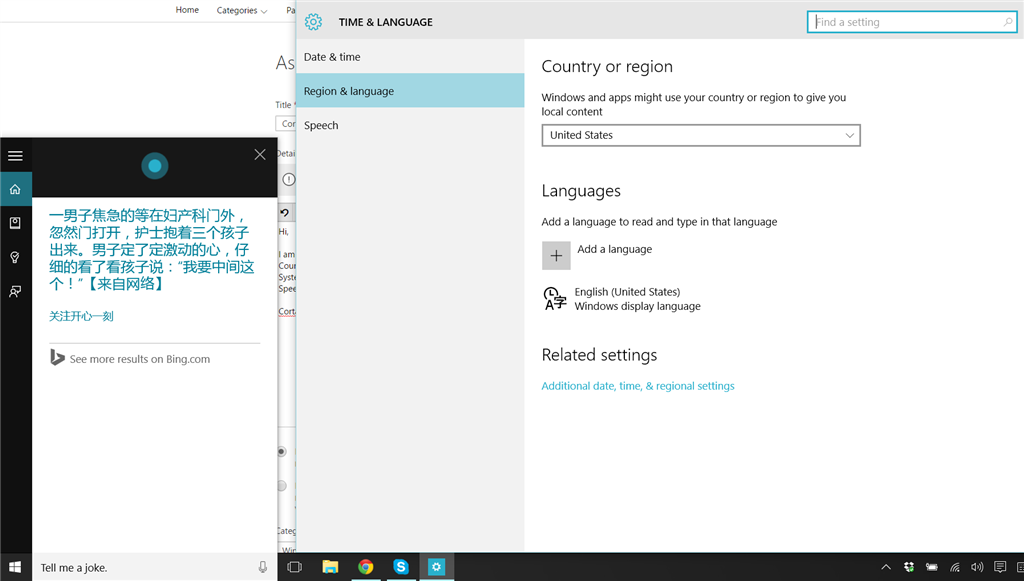Click Windows display language text
1024x581 pixels.
(637, 306)
